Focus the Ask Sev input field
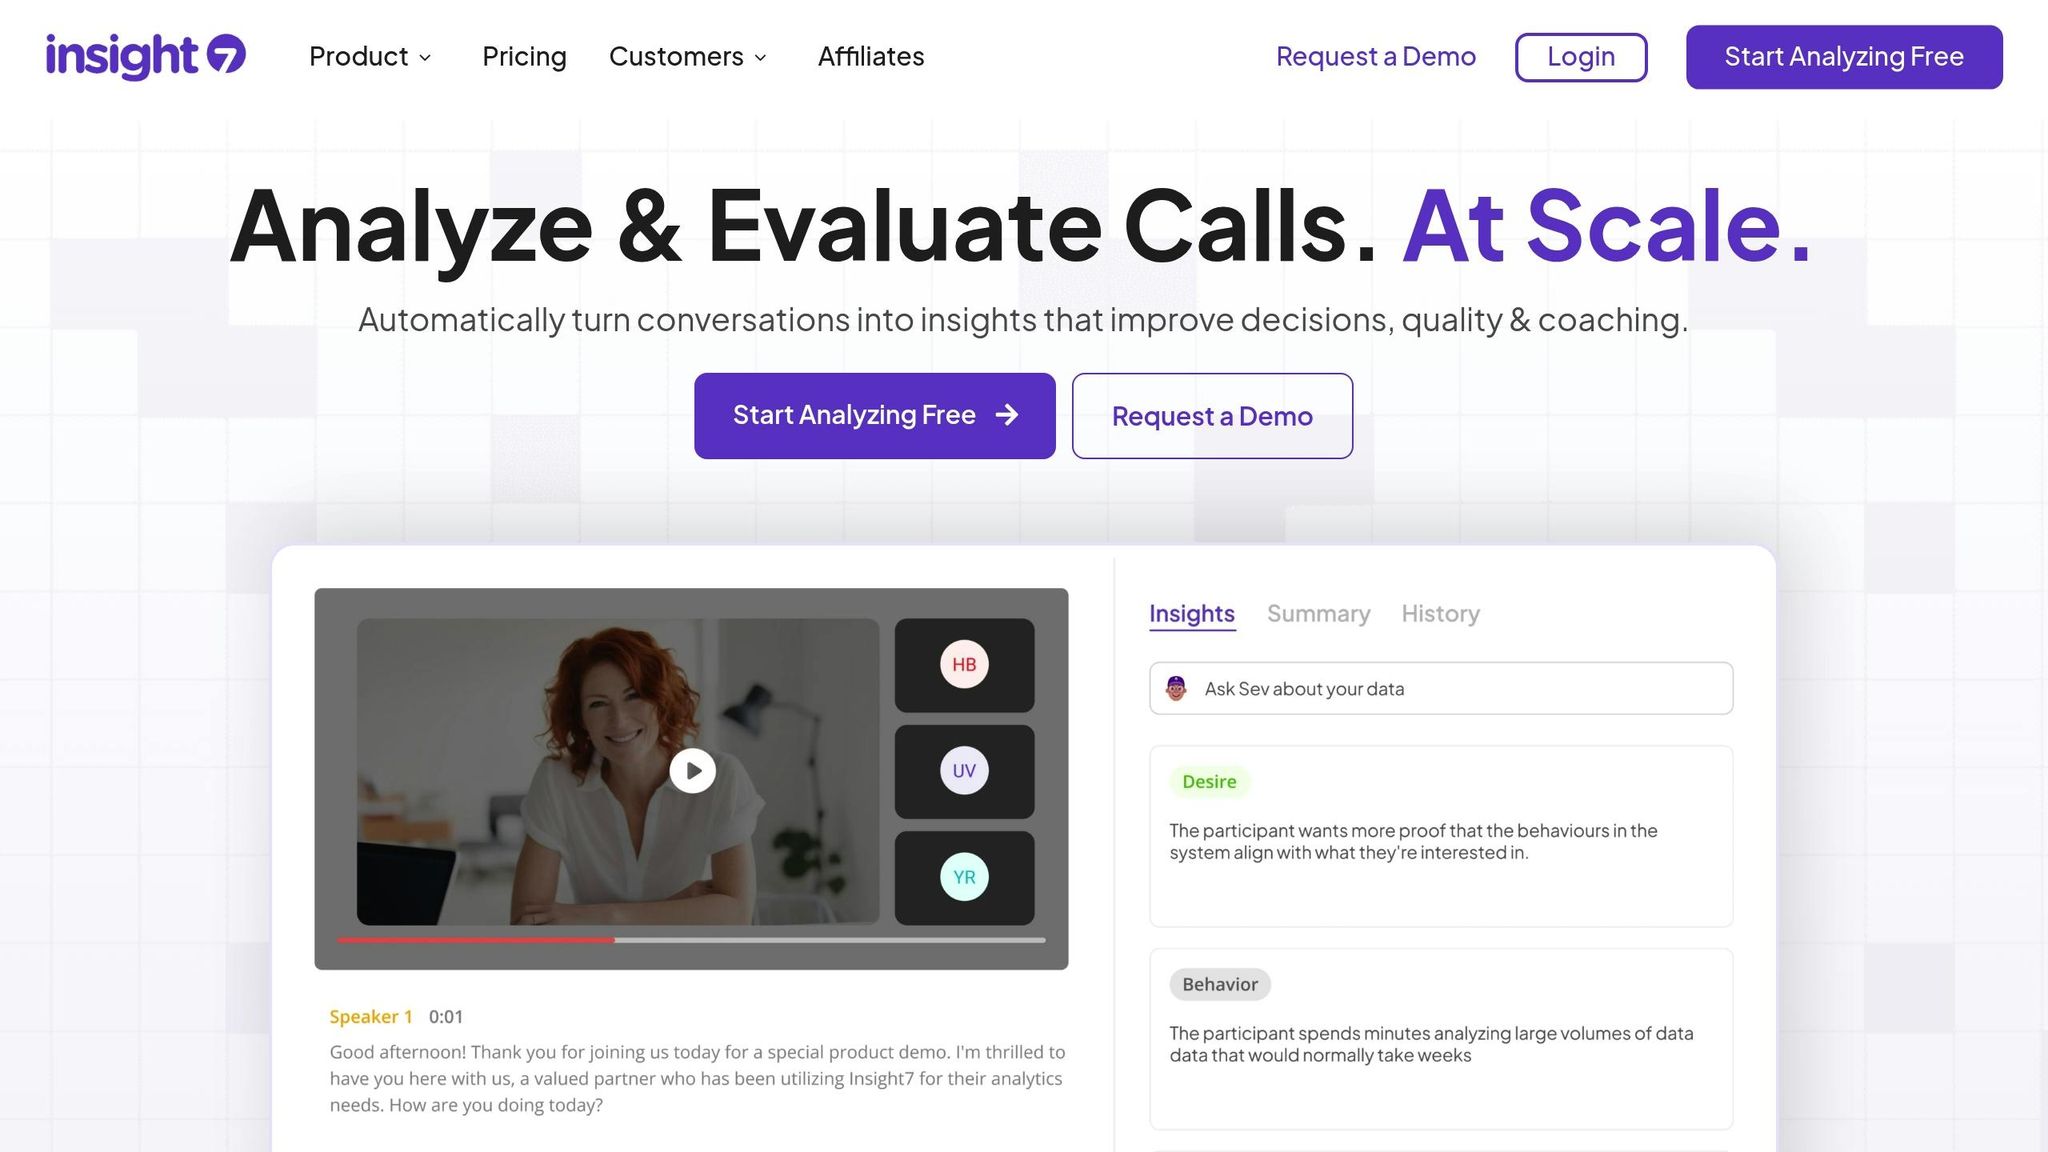Screen dimensions: 2048x1152 [1441, 688]
